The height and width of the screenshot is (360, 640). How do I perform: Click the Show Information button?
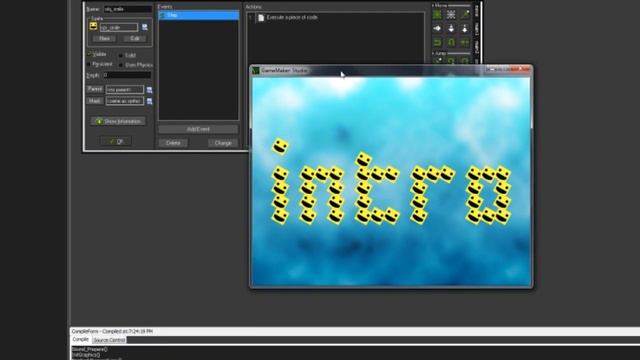[x=118, y=121]
